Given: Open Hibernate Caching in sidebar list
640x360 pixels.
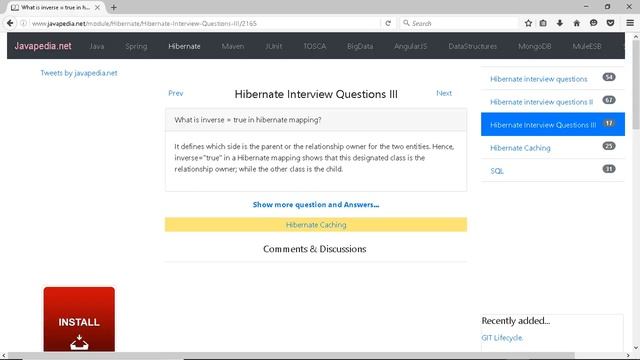Looking at the screenshot, I should 520,148.
